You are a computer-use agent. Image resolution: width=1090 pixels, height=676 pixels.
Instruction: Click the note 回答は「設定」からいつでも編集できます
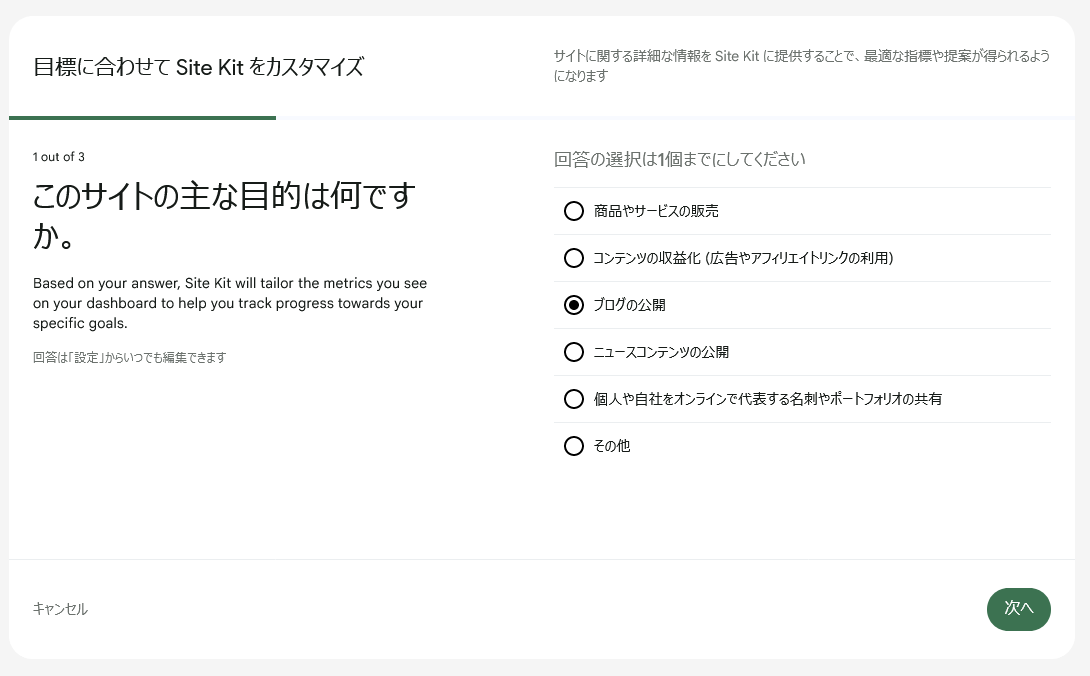pyautogui.click(x=129, y=357)
